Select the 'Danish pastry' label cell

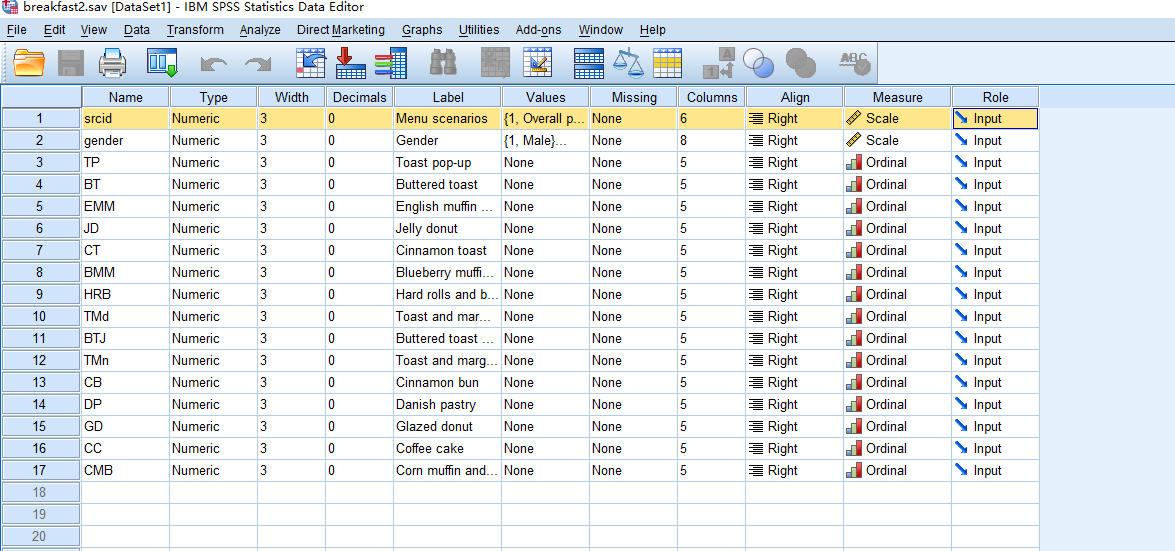tap(448, 405)
